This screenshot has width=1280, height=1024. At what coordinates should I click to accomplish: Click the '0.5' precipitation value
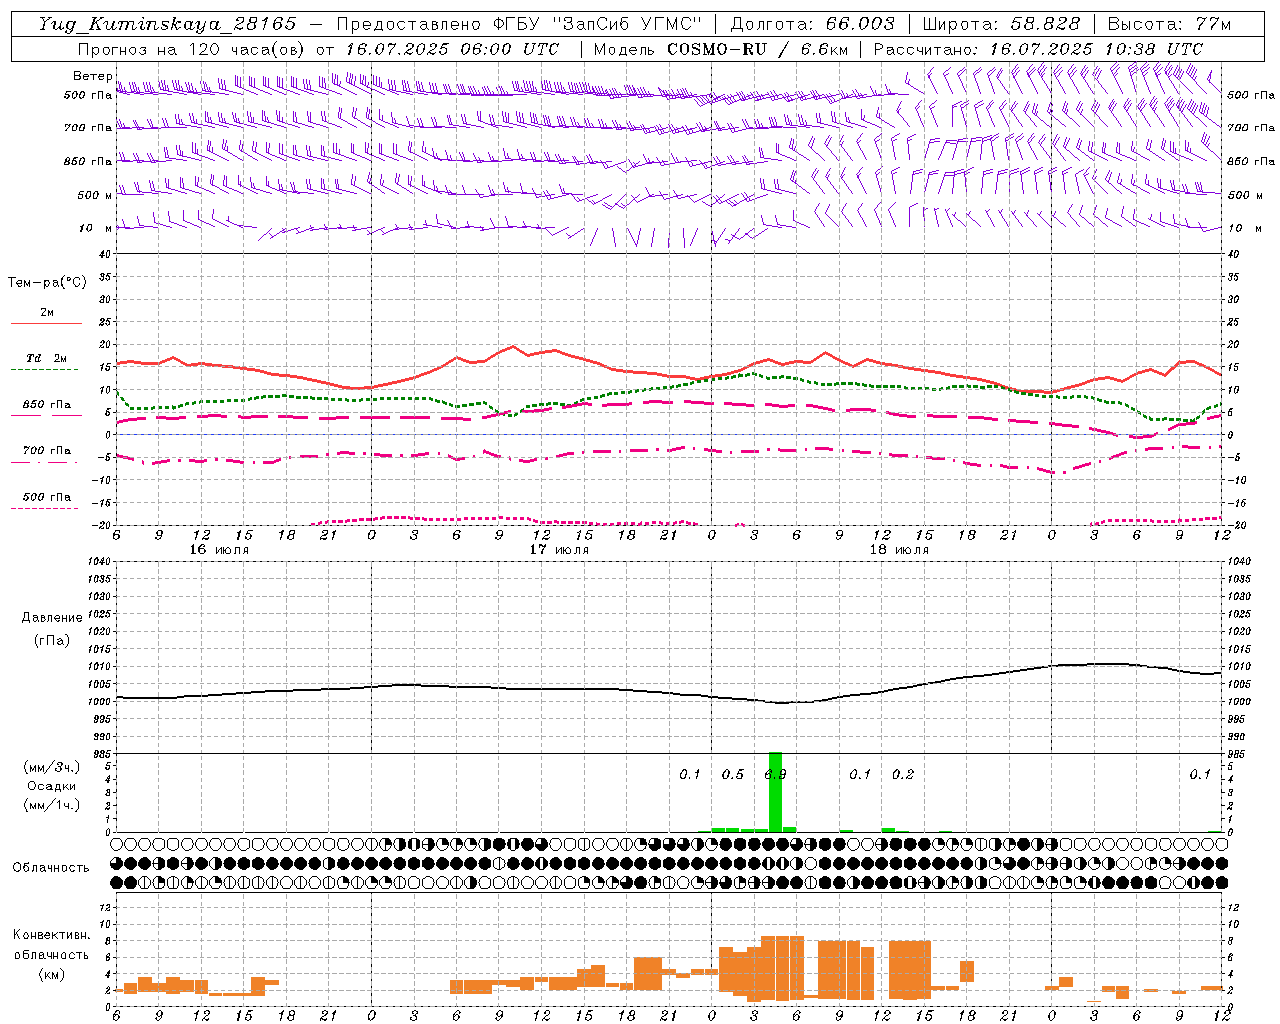pos(732,775)
